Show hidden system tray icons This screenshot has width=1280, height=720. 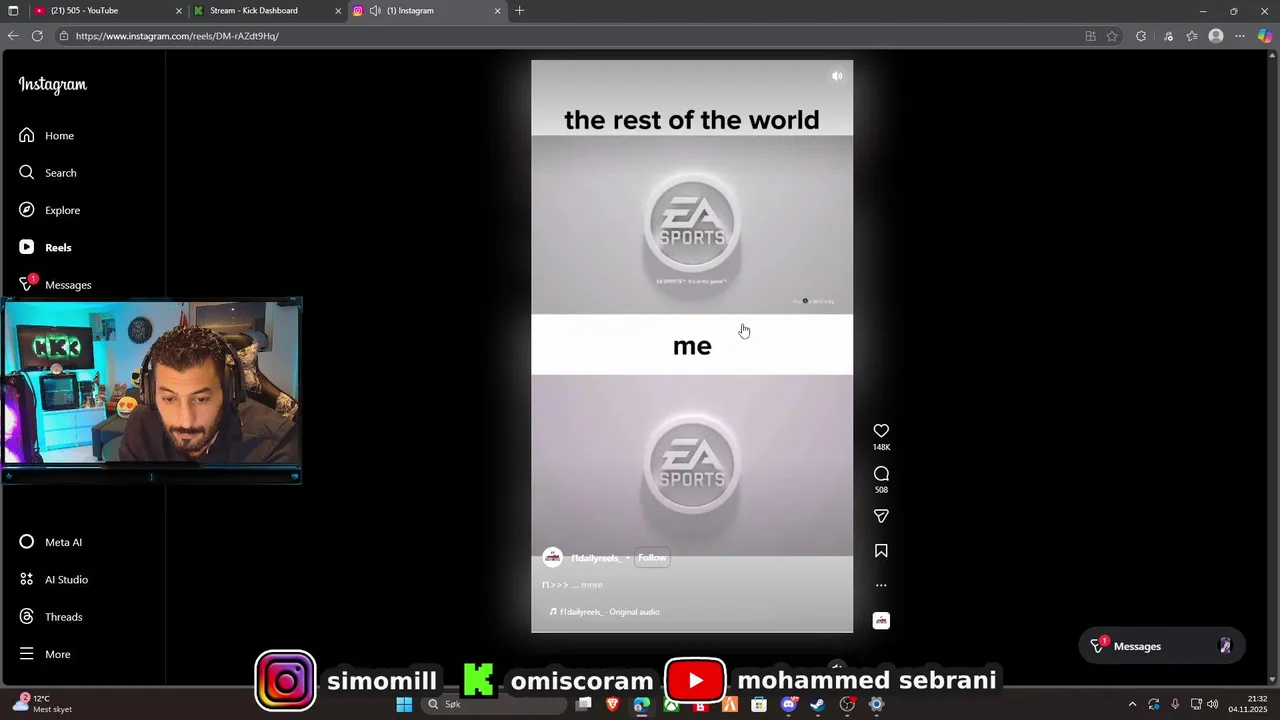(x=1132, y=704)
